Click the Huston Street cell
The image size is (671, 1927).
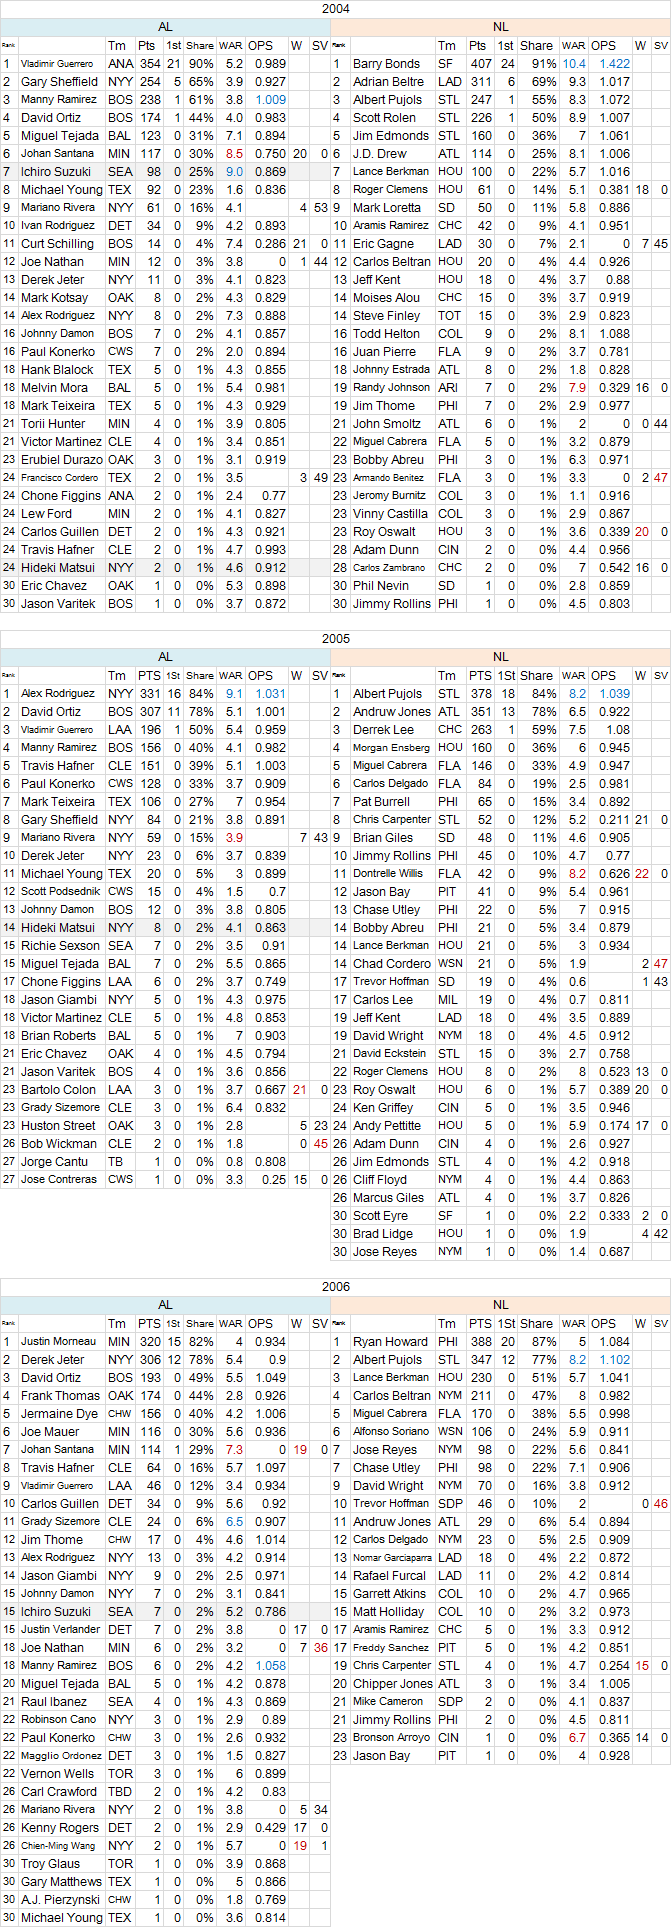pyautogui.click(x=62, y=1126)
